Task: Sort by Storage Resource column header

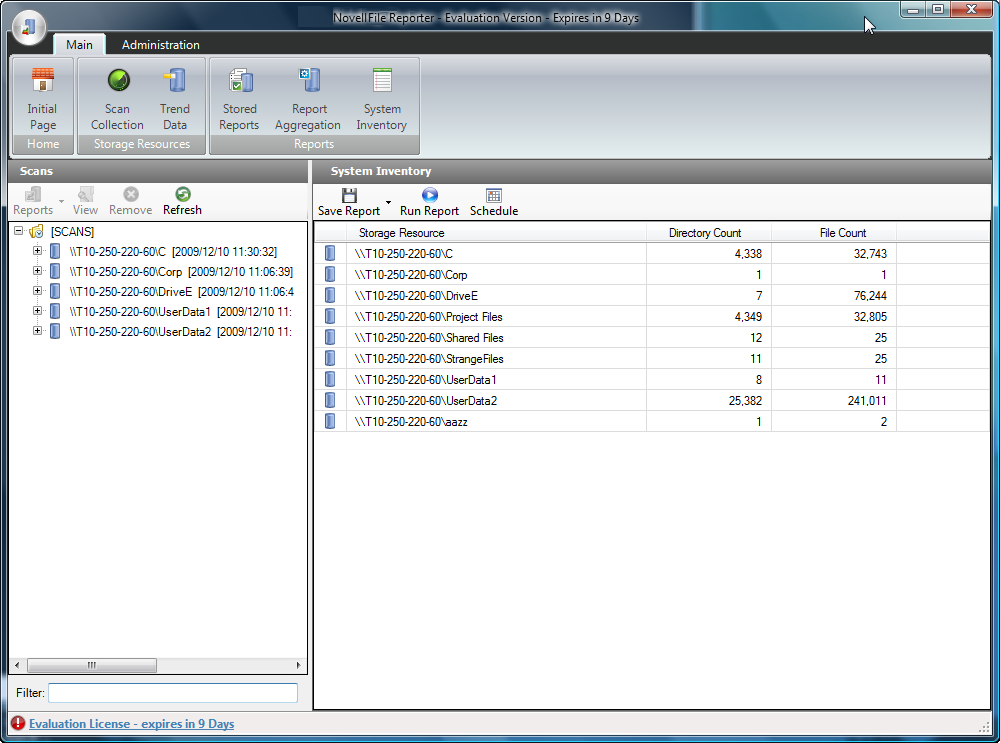Action: point(496,233)
